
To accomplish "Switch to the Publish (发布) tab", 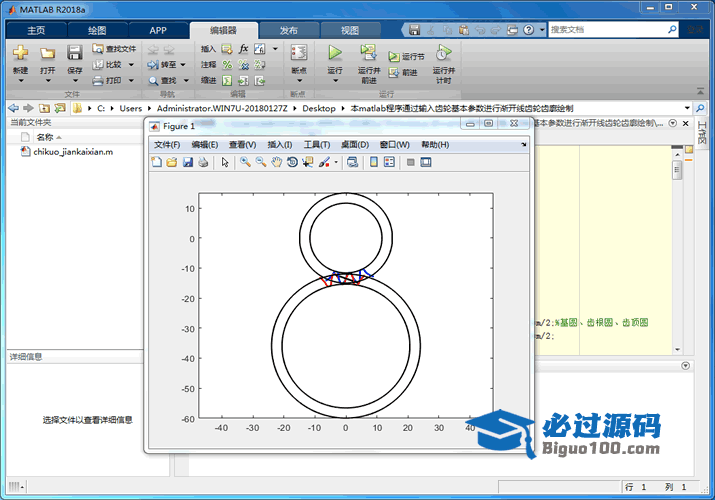I will click(289, 31).
